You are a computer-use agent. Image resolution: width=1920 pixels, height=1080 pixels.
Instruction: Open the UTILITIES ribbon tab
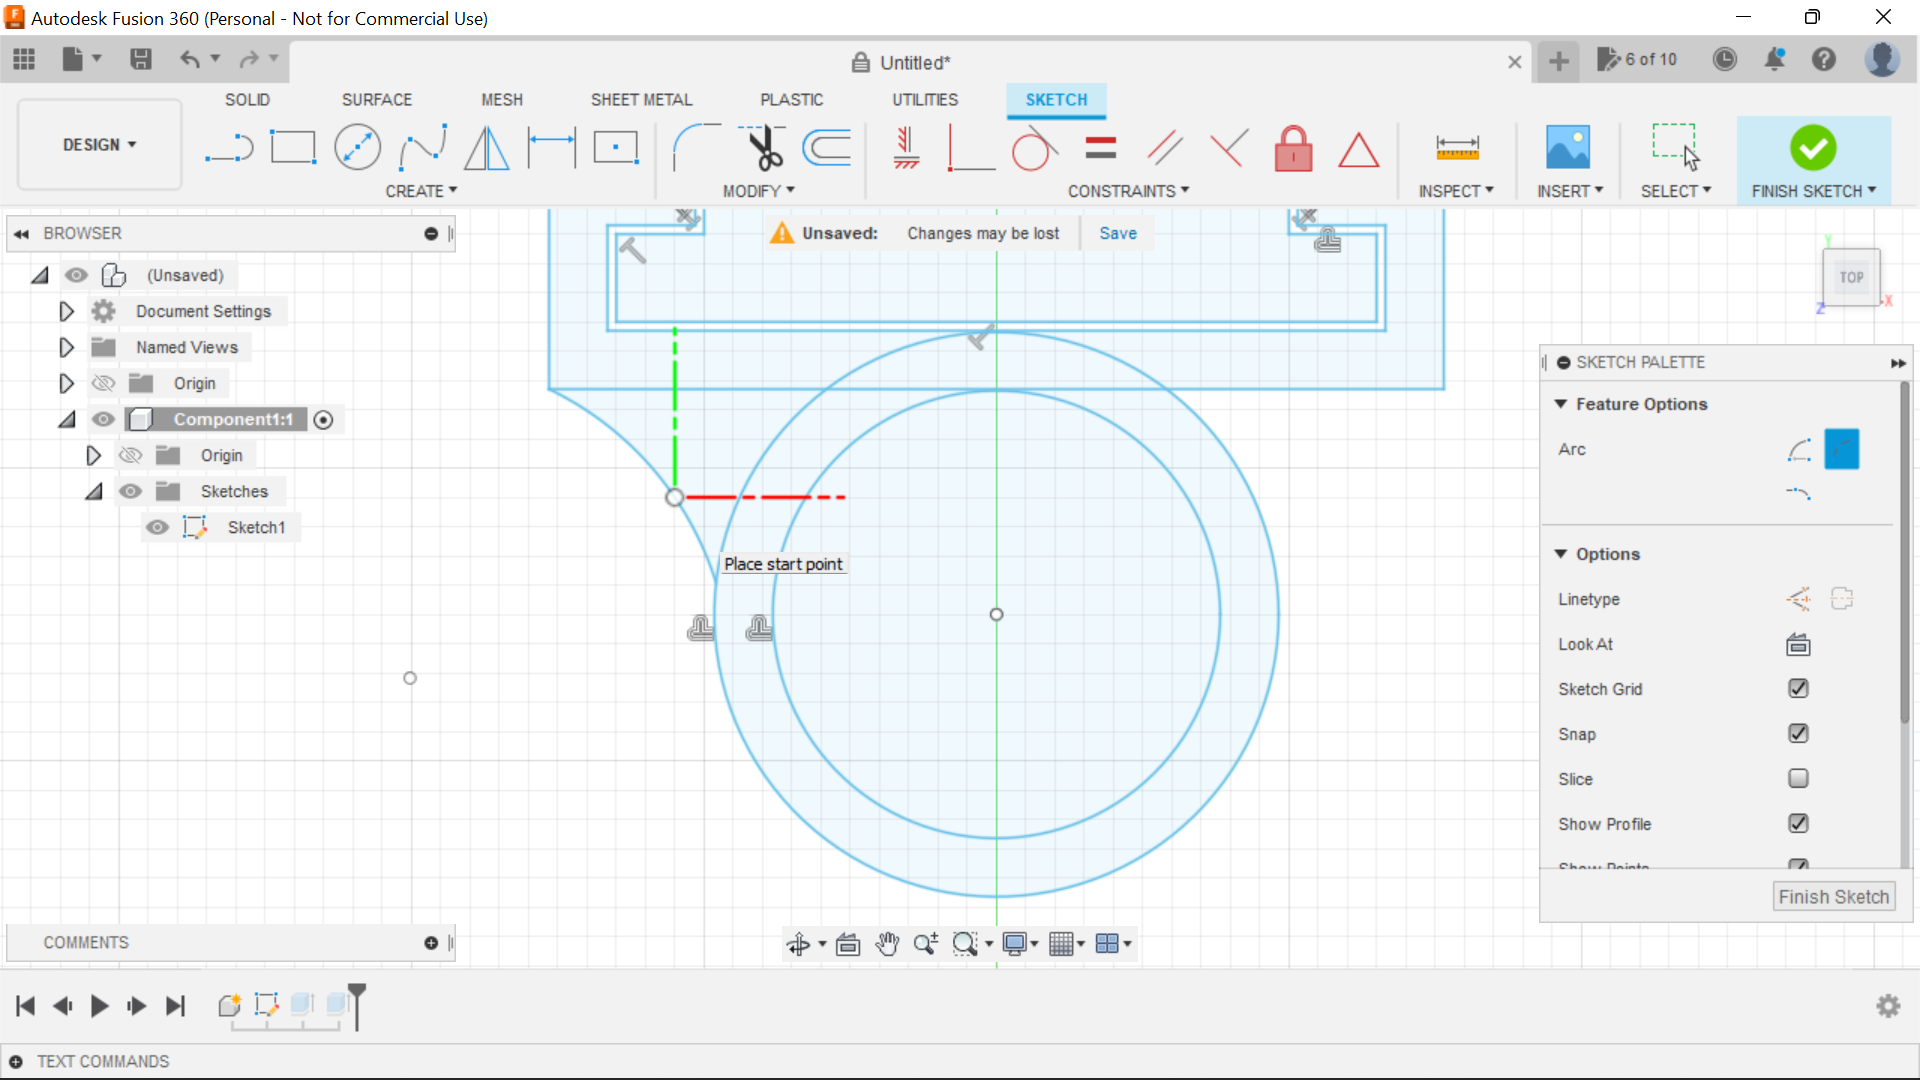pos(925,99)
